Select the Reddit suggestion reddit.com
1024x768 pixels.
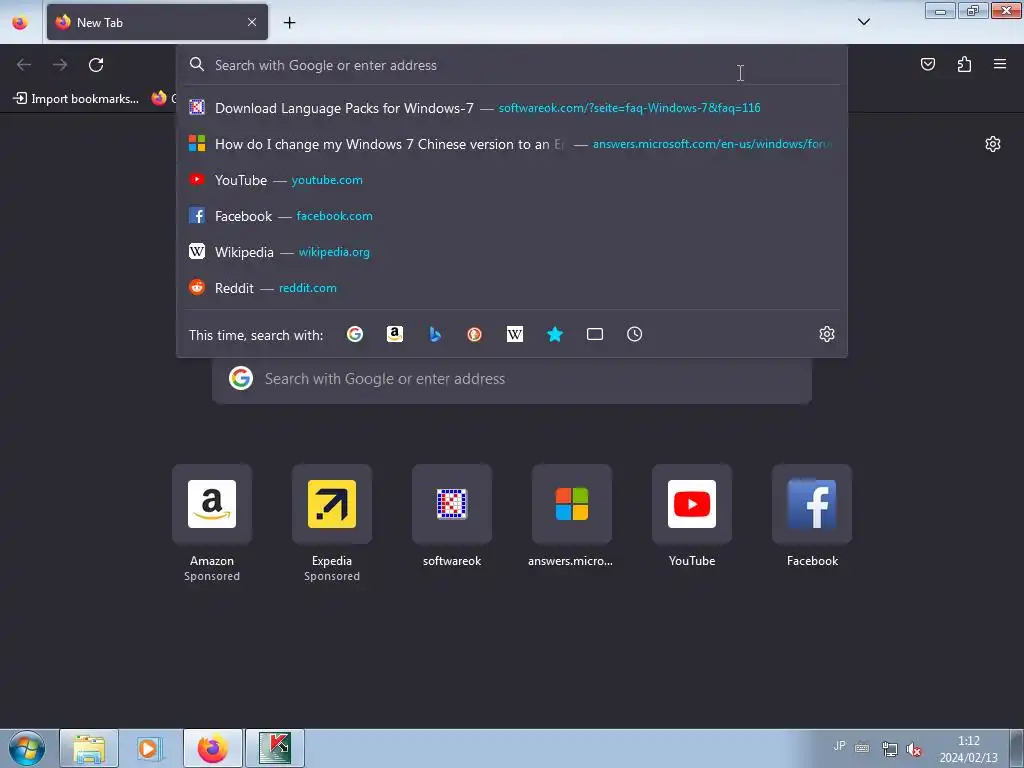coord(511,287)
